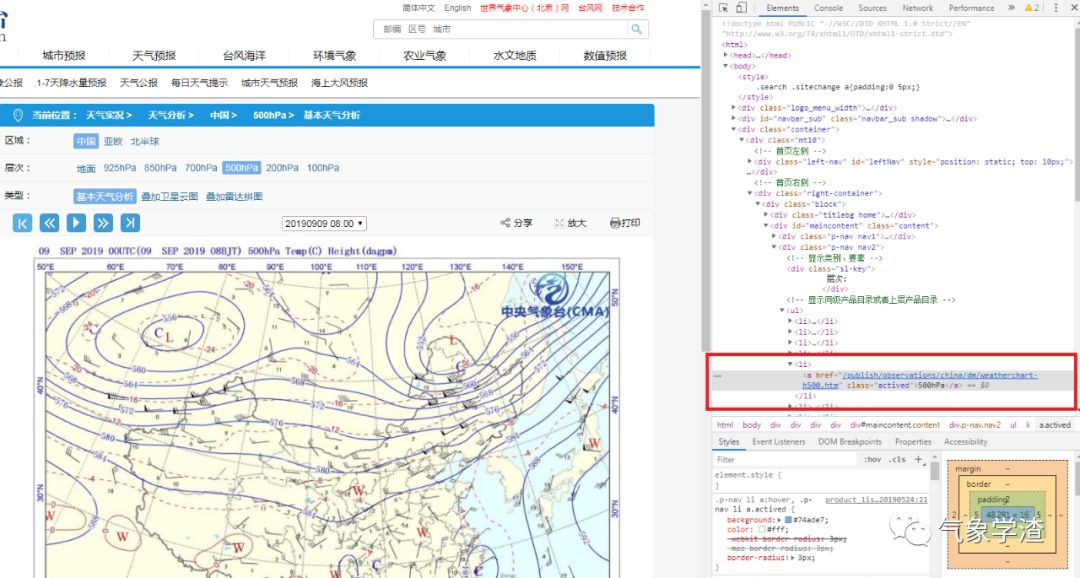Select the 850hPa level option

pyautogui.click(x=160, y=168)
